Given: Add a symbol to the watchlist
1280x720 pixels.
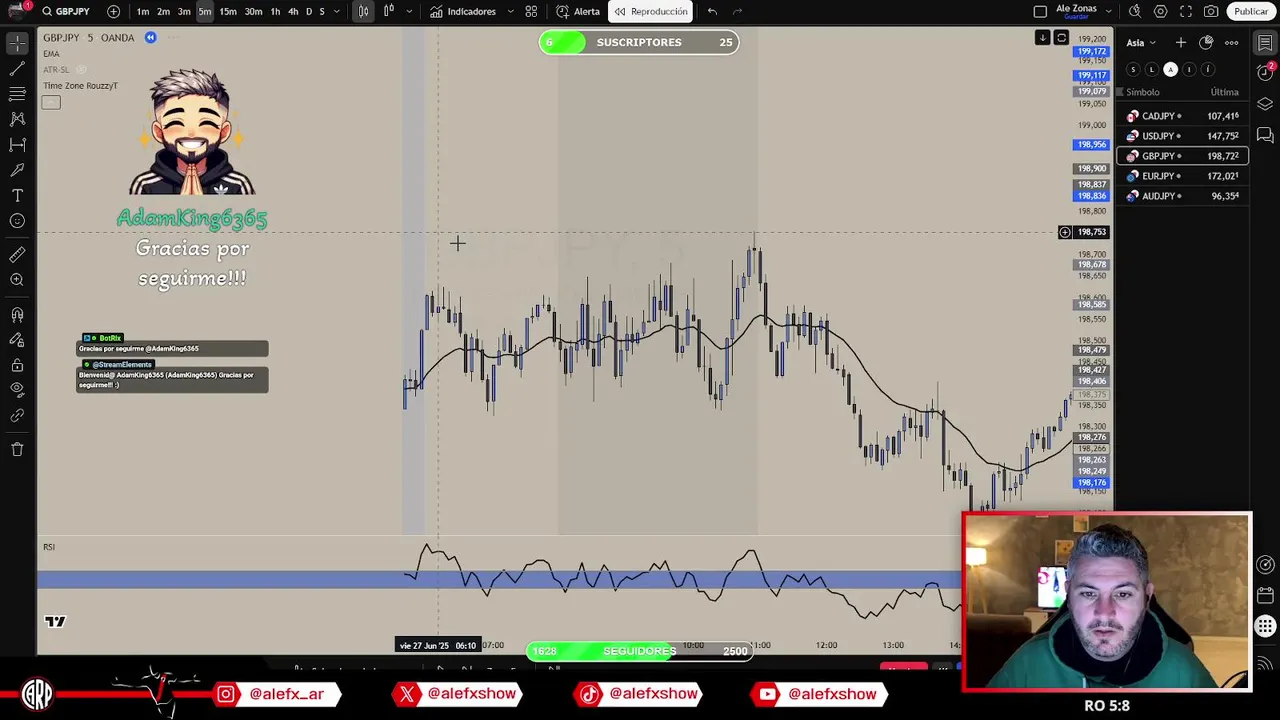Looking at the screenshot, I should (x=1181, y=43).
